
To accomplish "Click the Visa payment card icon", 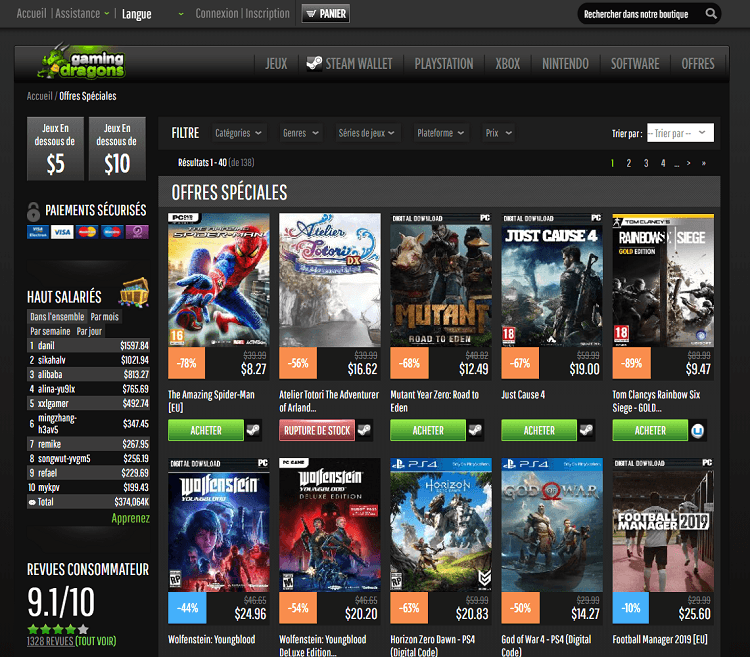I will [x=62, y=232].
